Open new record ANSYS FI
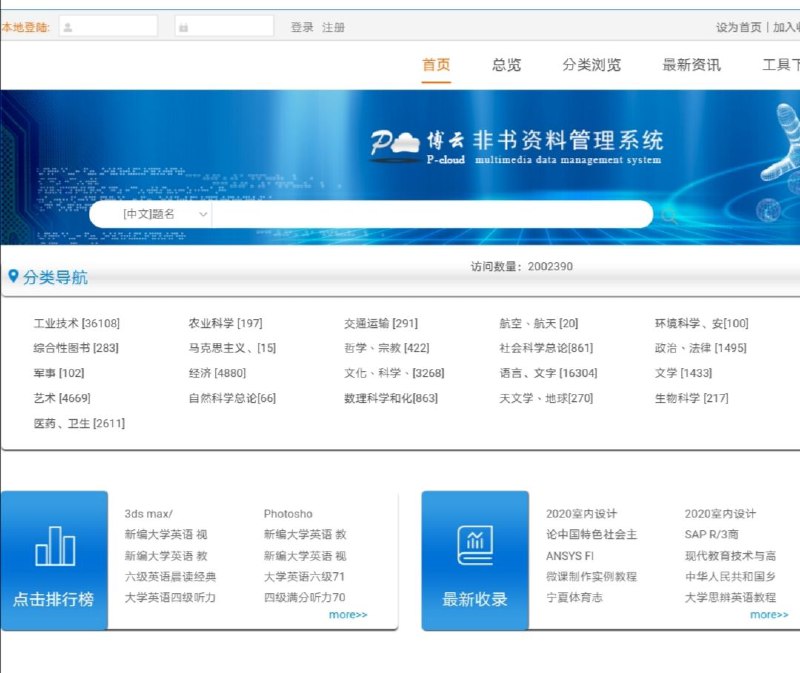 570,556
